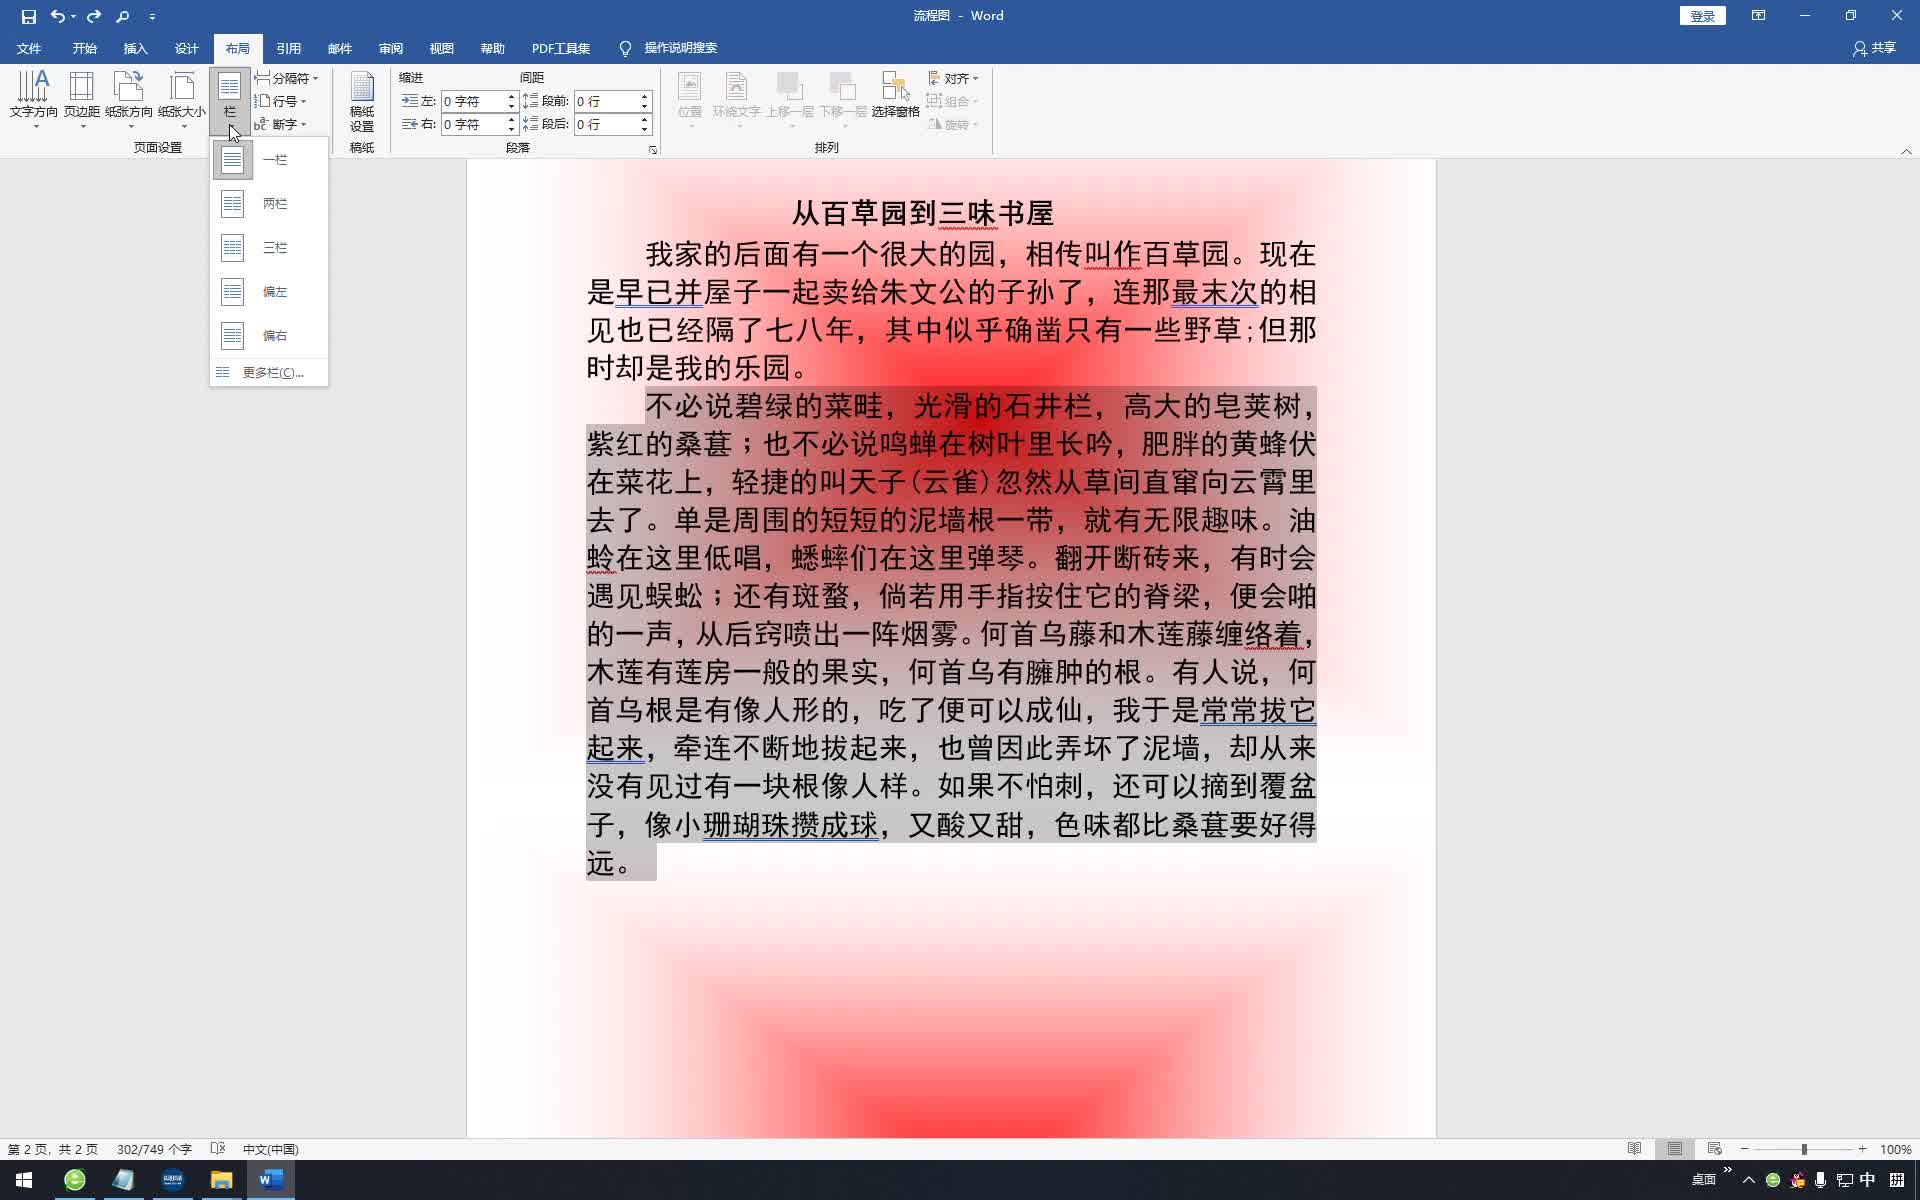1920x1200 pixels.
Task: Click the spelling check status icon
Action: (x=218, y=1149)
